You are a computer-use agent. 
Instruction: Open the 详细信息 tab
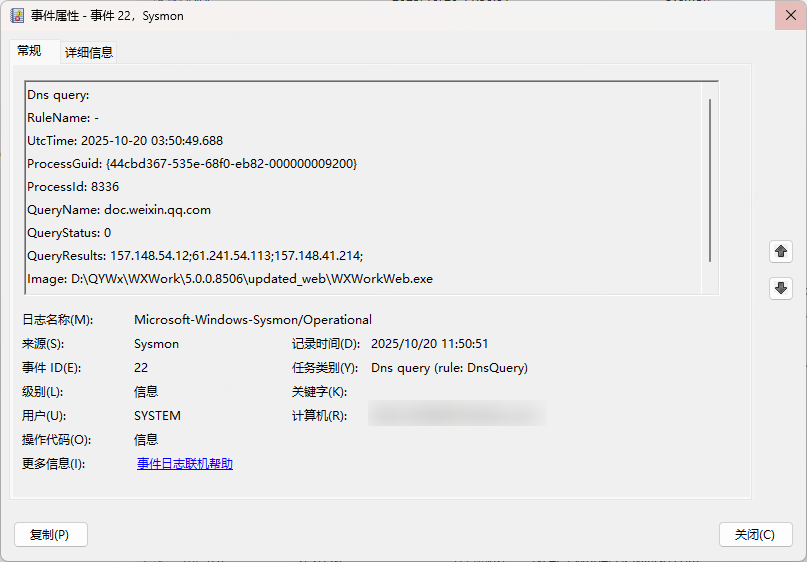[89, 52]
